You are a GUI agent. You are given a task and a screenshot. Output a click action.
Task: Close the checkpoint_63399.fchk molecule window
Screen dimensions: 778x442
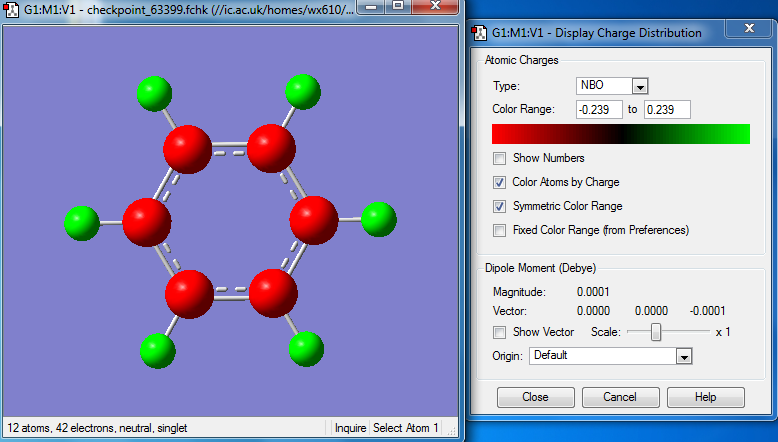click(x=435, y=6)
